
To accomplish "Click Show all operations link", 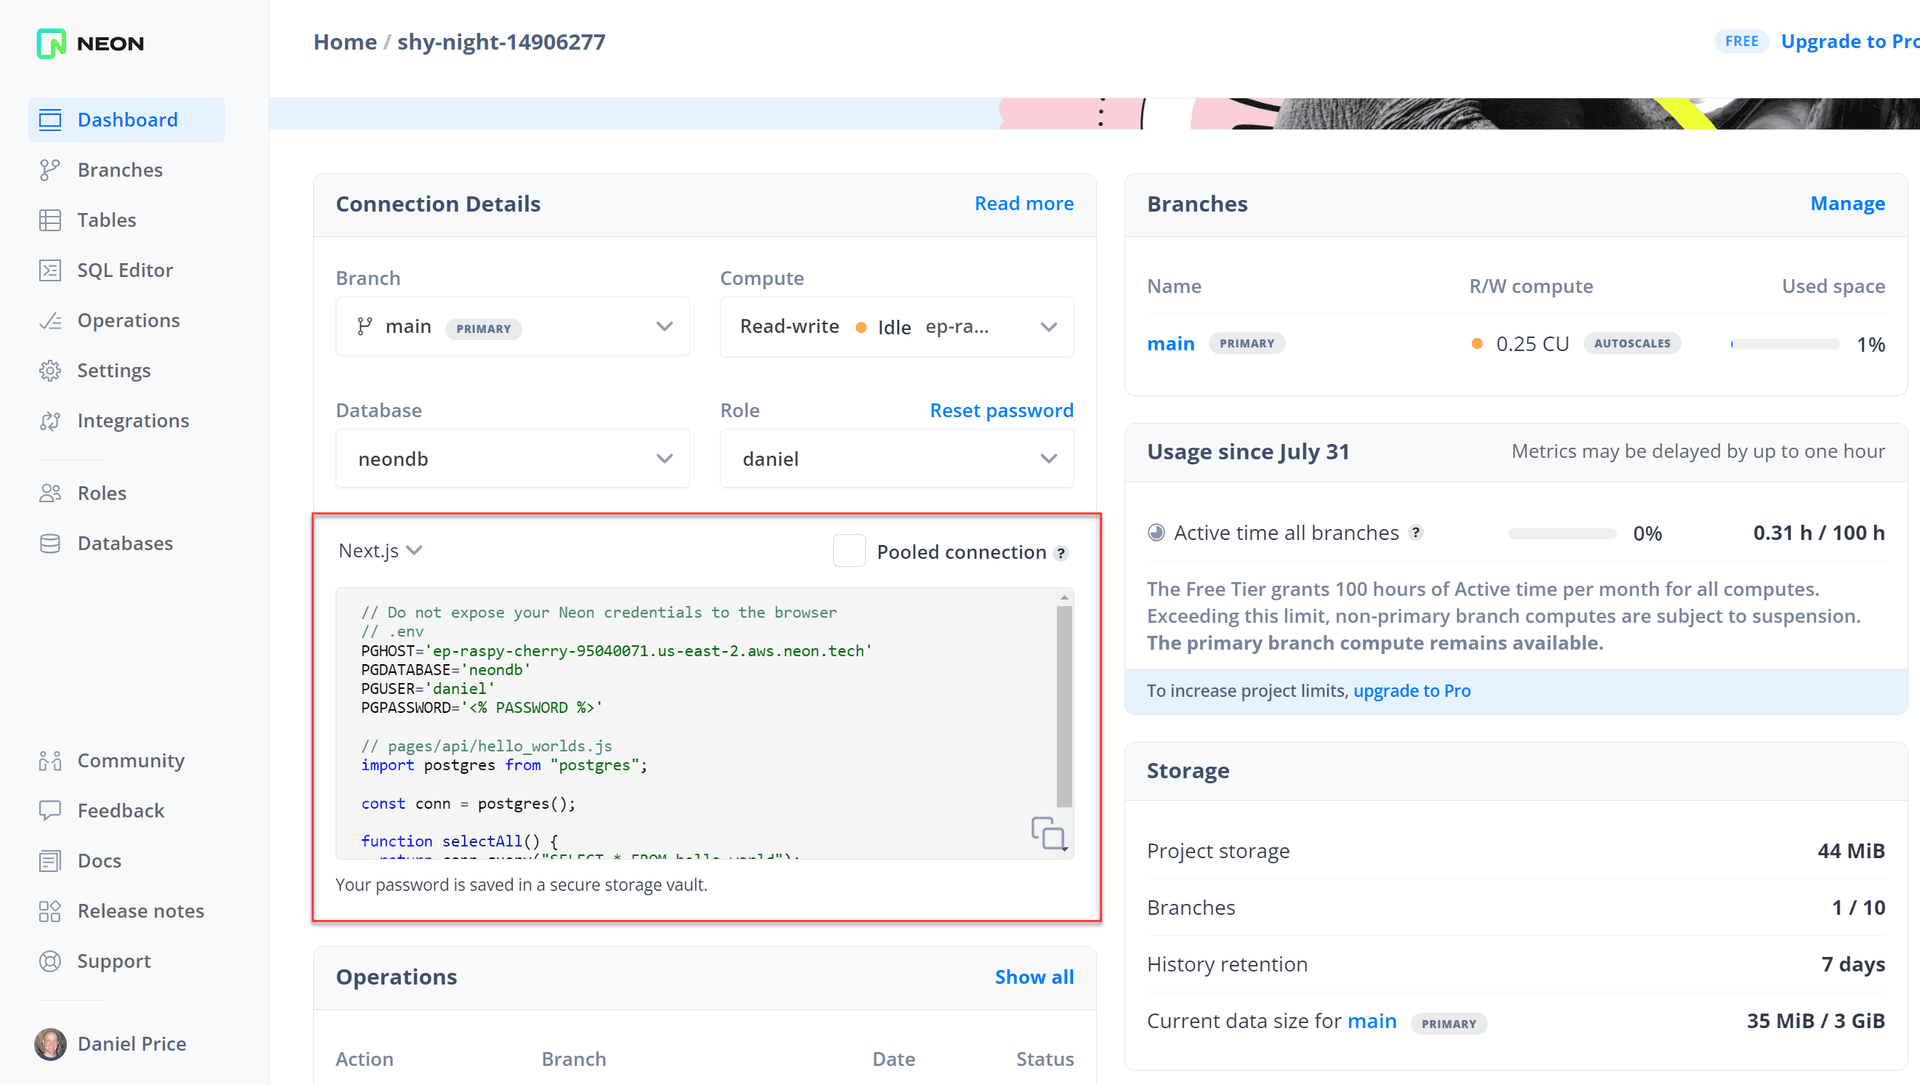I will (x=1034, y=977).
